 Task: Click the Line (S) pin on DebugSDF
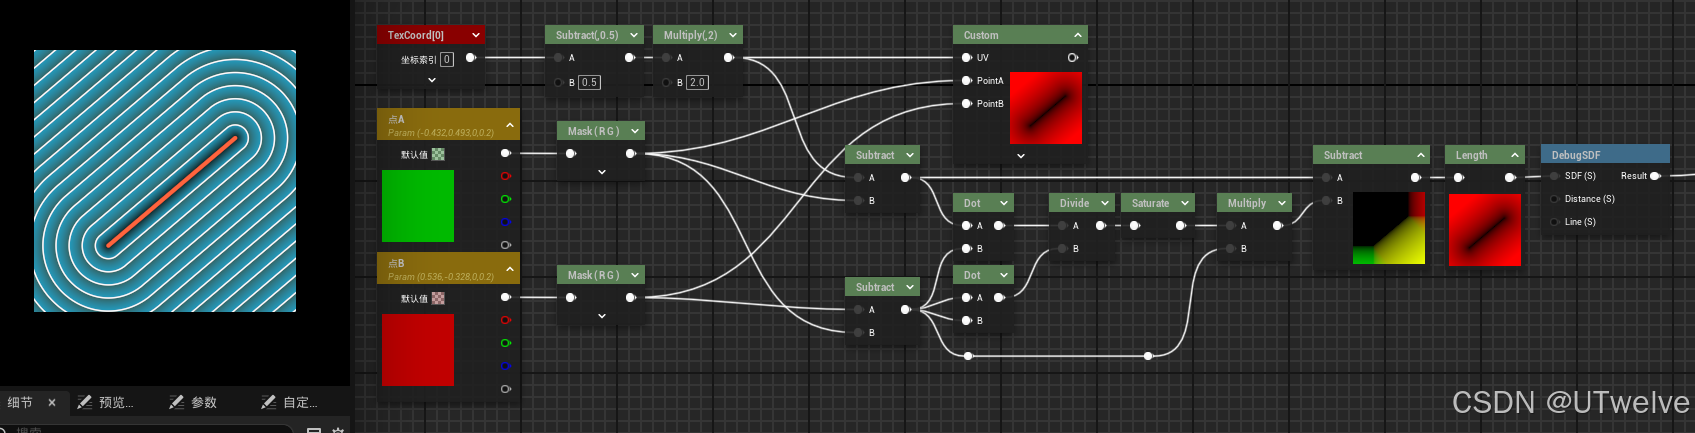(1554, 222)
